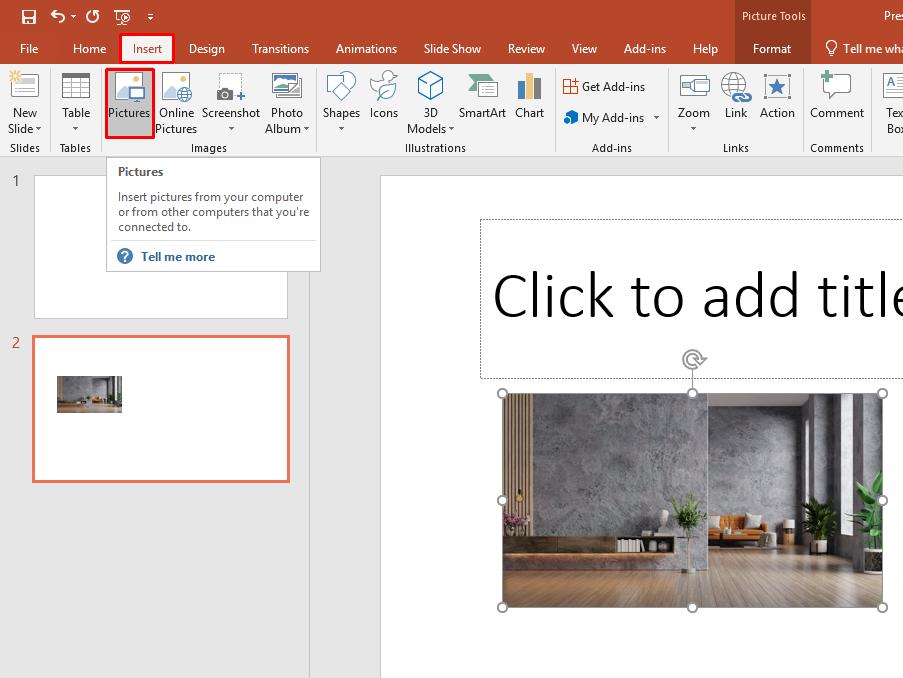Switch to the Design tab
This screenshot has height=678, width=903.
(x=206, y=48)
